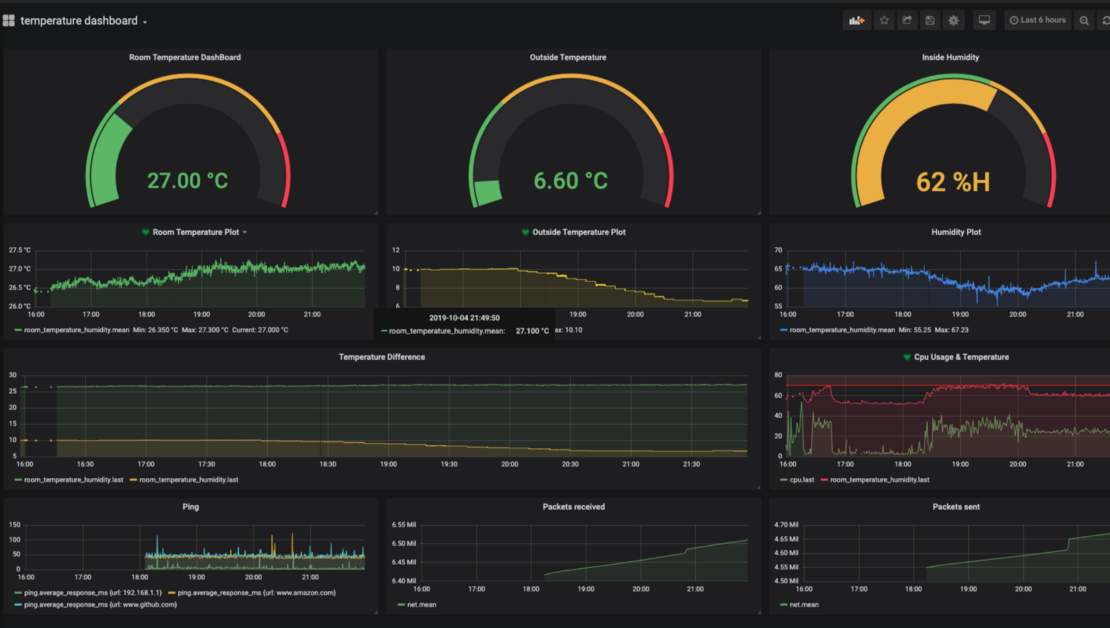
Task: Open the Last 6 hours time picker
Action: (x=1038, y=21)
